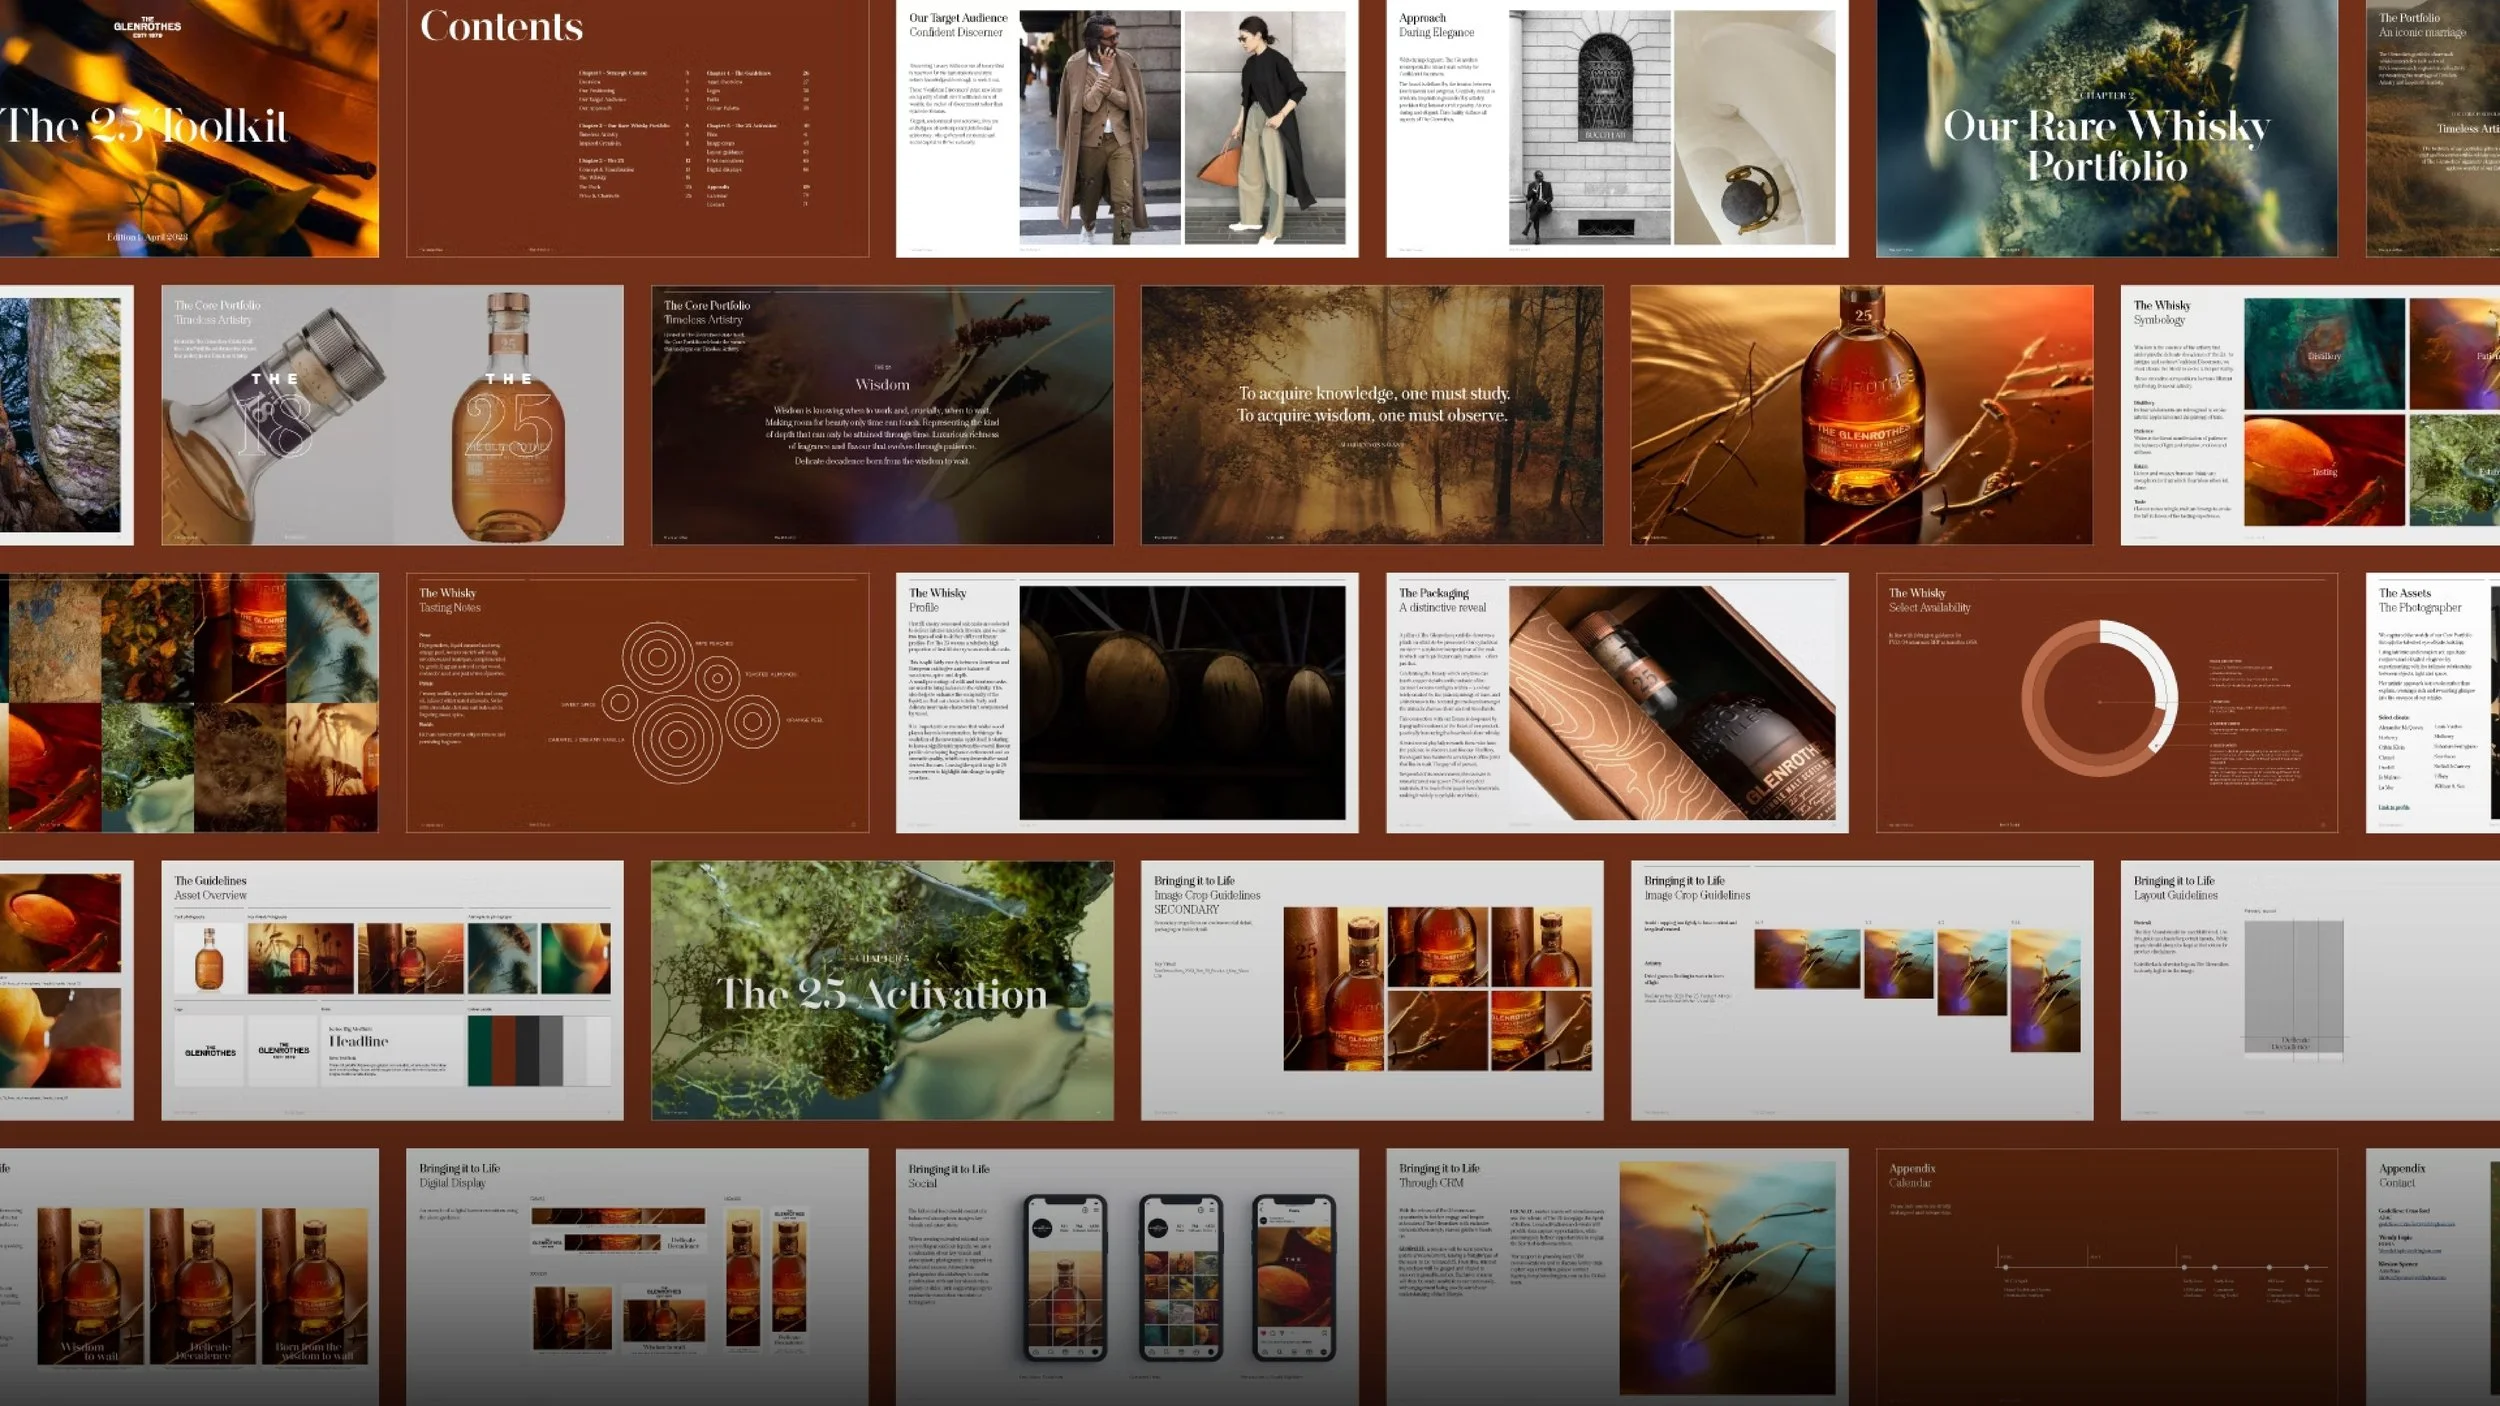
Task: Open the 'Appendix Calendar' timeline slide
Action: click(x=2106, y=1277)
